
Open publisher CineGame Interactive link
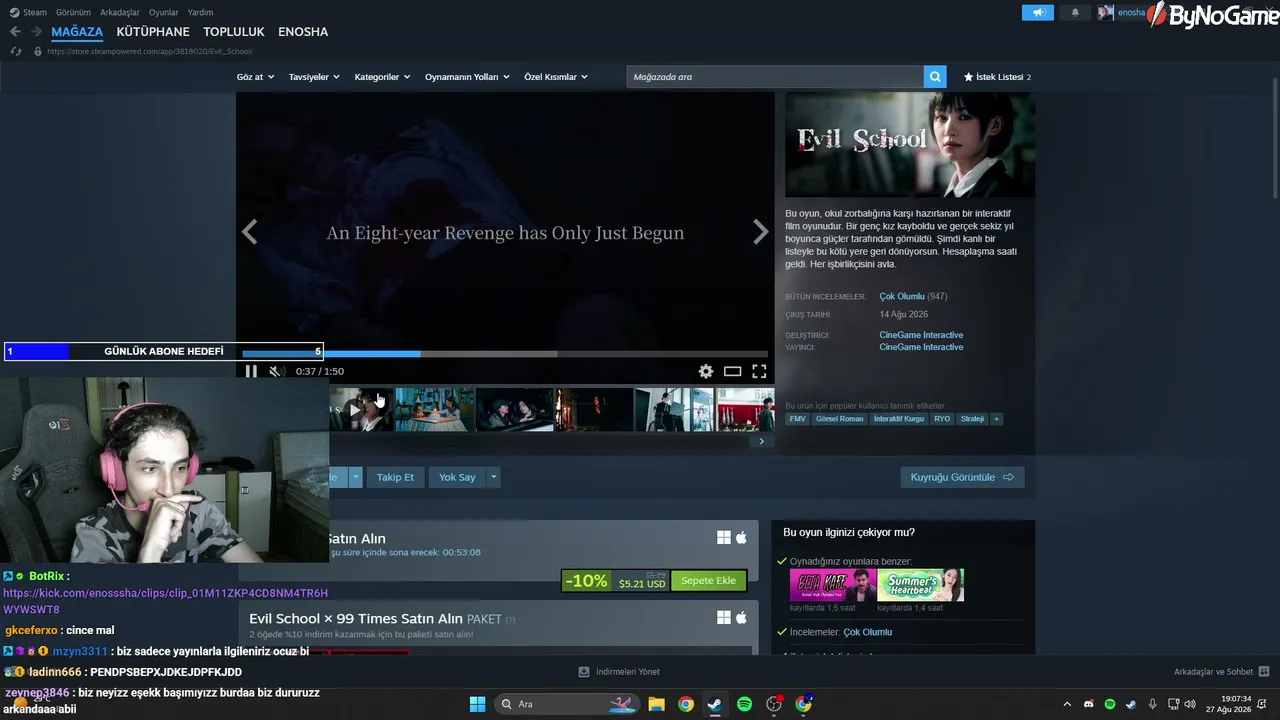click(x=921, y=347)
